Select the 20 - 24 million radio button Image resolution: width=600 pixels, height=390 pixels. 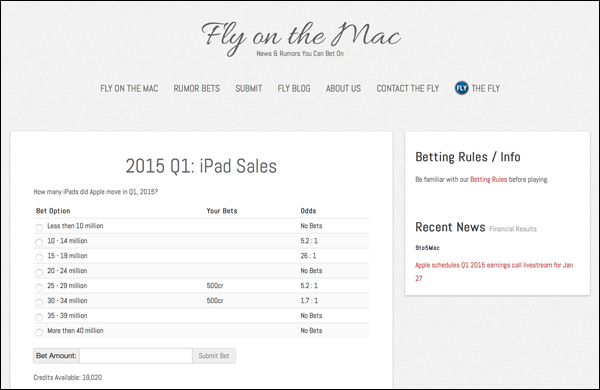tap(39, 273)
